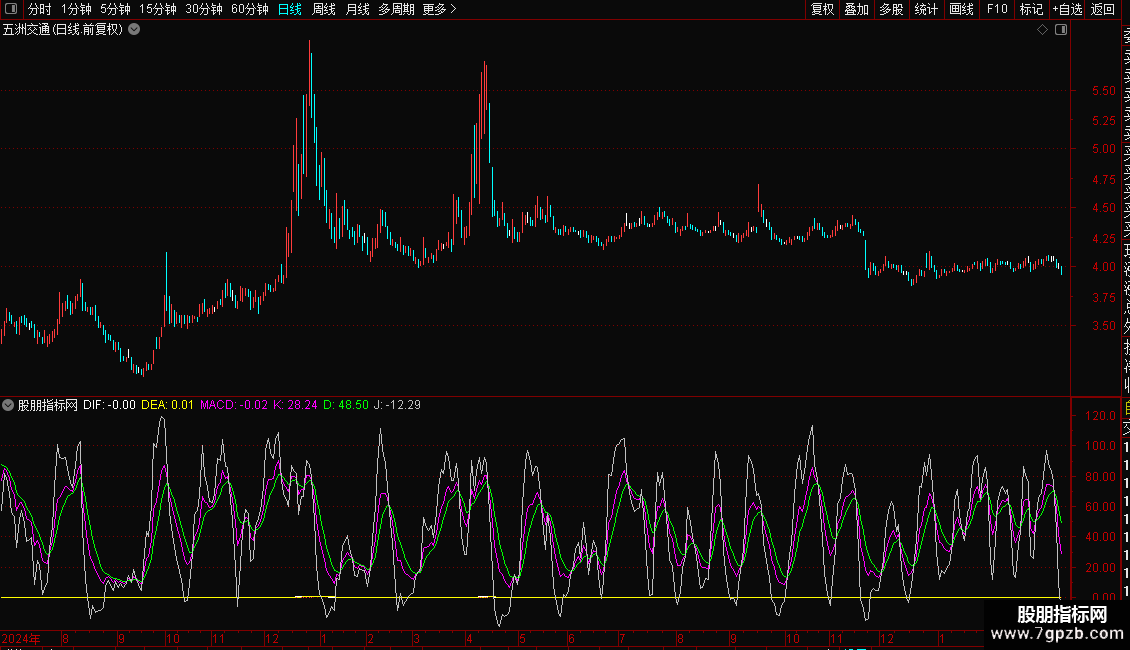
Task: Toggle the right panel layout icon
Action: [x=1061, y=30]
